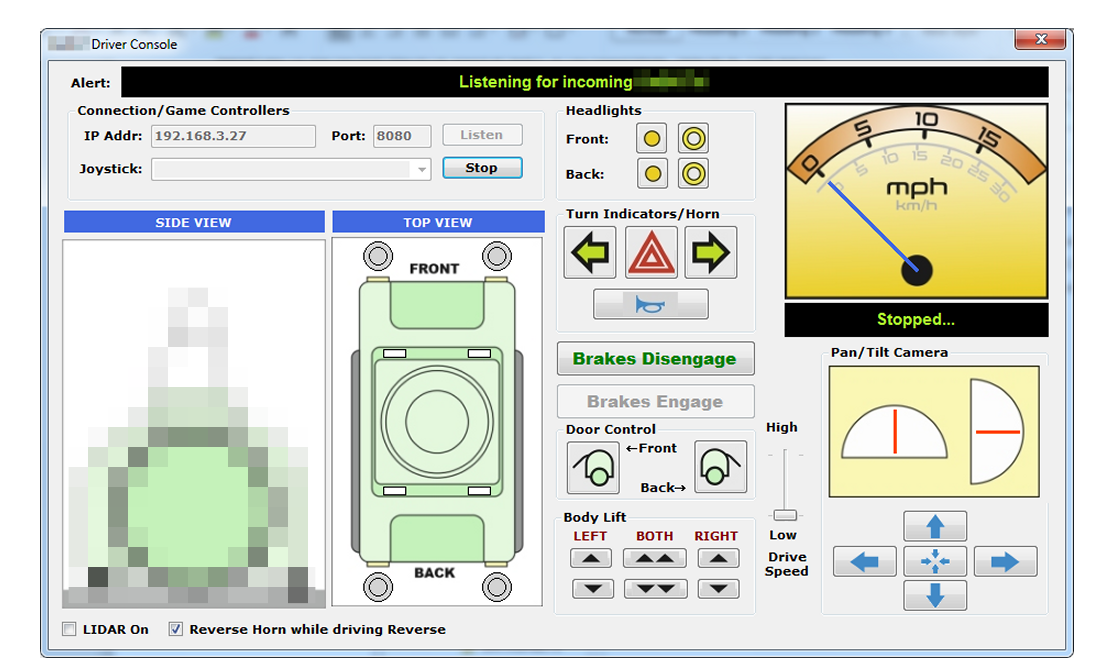Pan camera up with up arrow
Screen dimensions: 1110x660
point(935,526)
